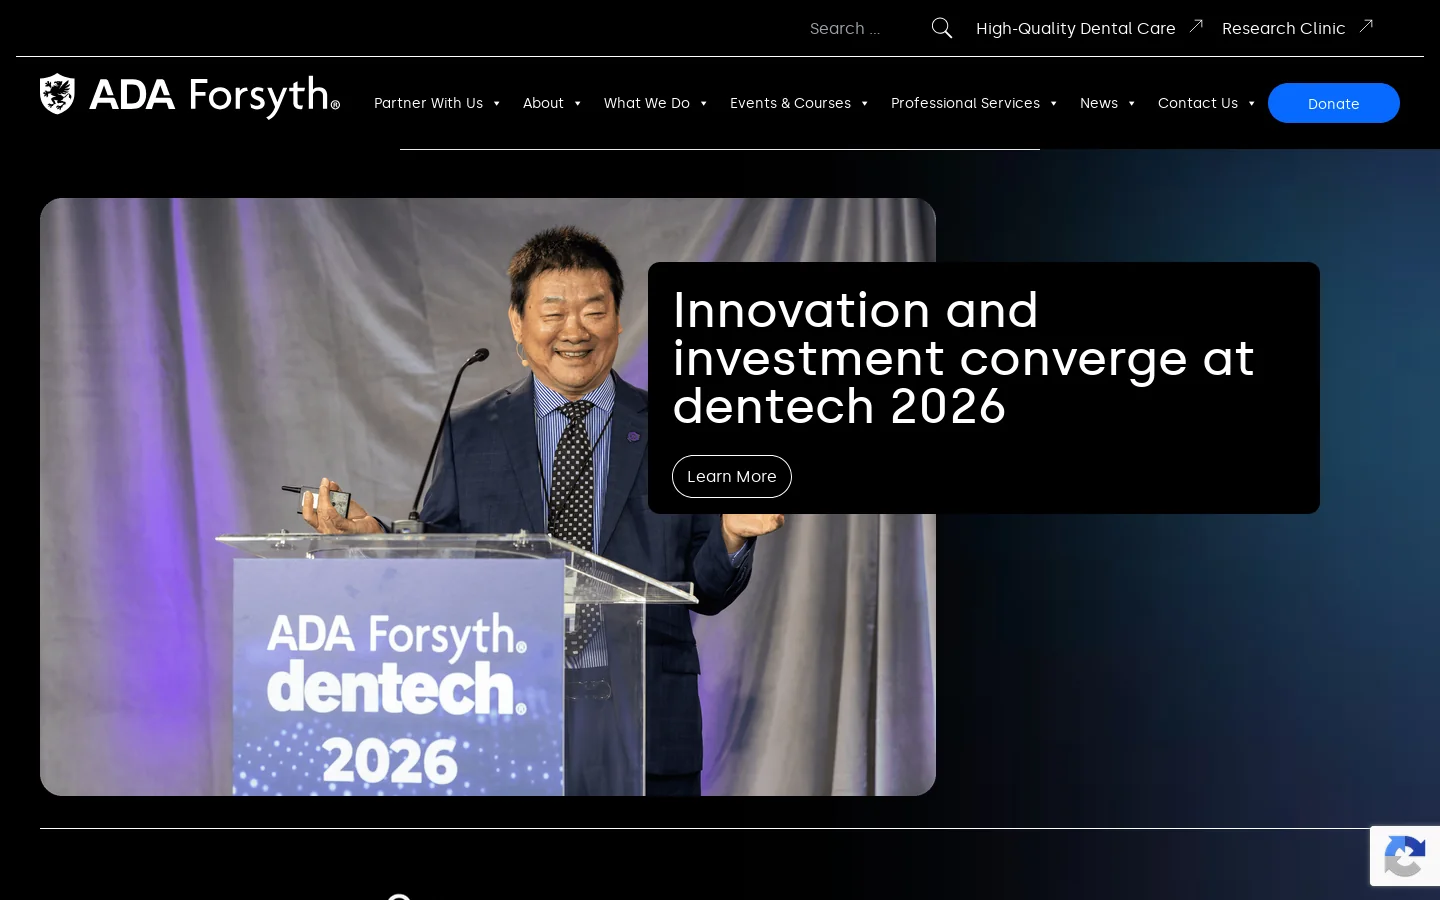The image size is (1440, 900).
Task: Focus the Search input field
Action: 865,28
